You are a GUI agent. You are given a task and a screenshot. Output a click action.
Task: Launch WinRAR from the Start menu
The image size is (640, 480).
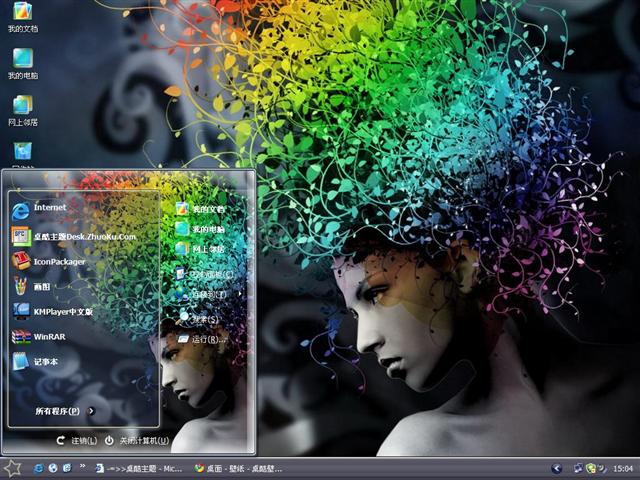pyautogui.click(x=38, y=337)
